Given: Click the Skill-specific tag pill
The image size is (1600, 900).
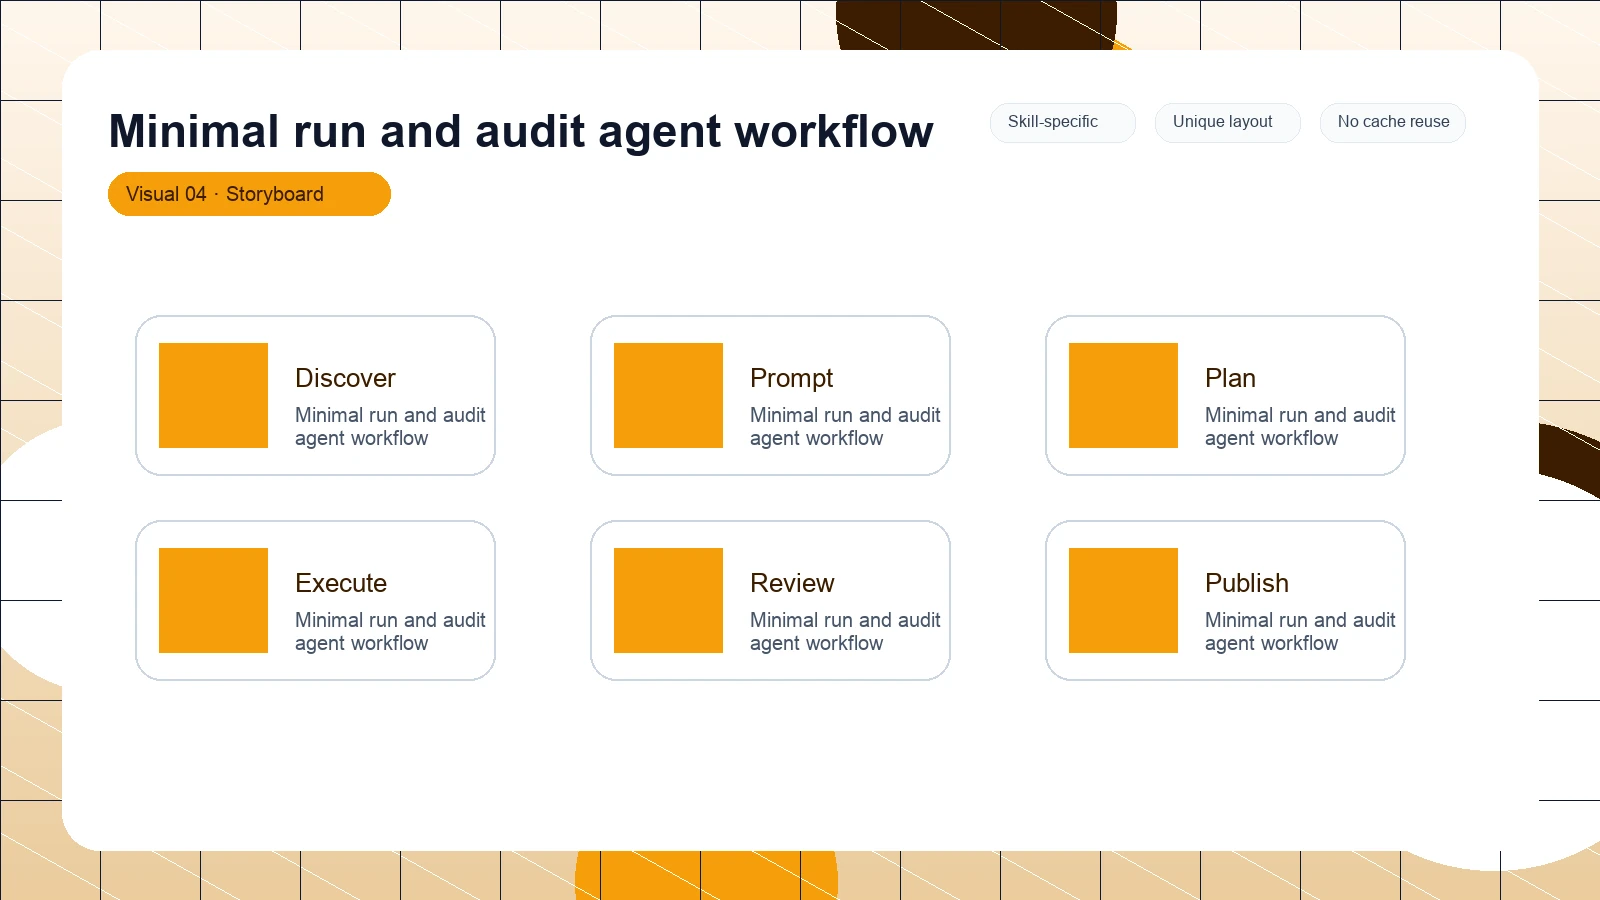Looking at the screenshot, I should [1062, 122].
